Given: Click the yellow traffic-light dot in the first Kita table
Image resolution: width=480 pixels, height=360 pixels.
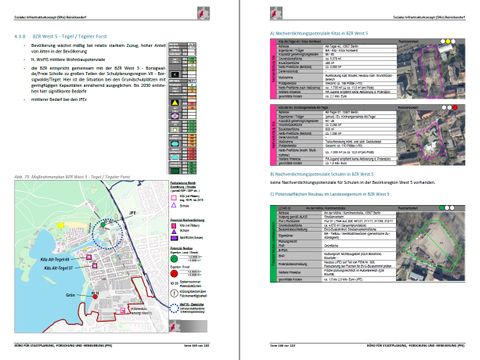Looking at the screenshot, I should (448, 41).
